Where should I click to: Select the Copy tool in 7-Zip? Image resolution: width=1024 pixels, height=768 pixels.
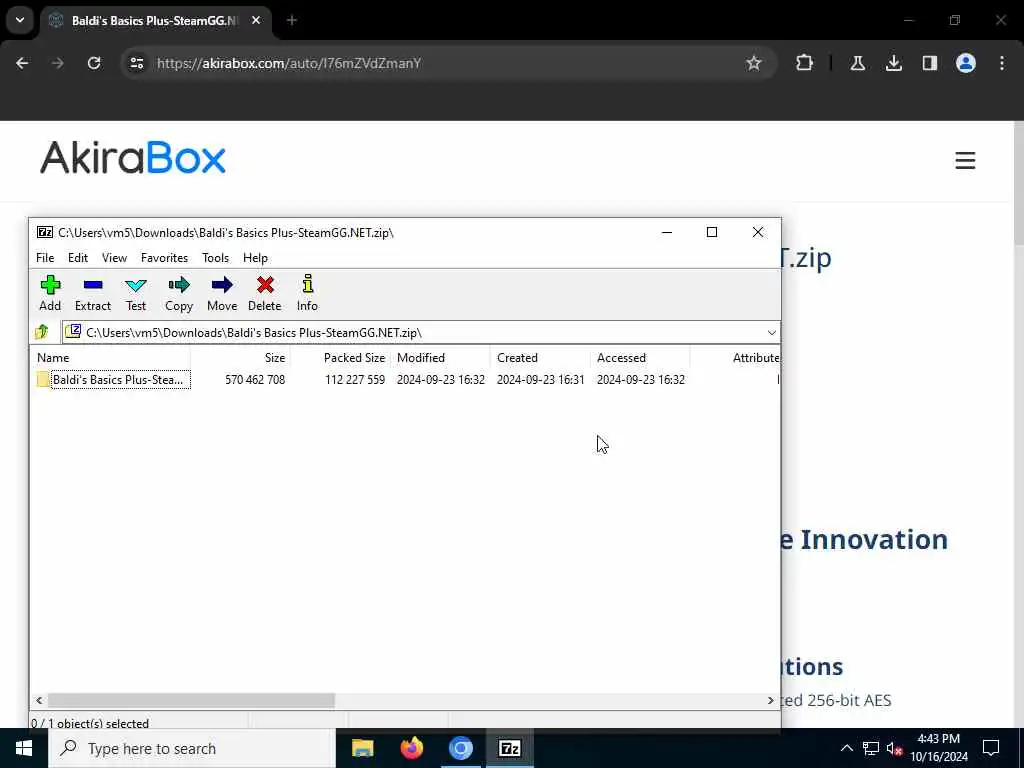pyautogui.click(x=179, y=293)
